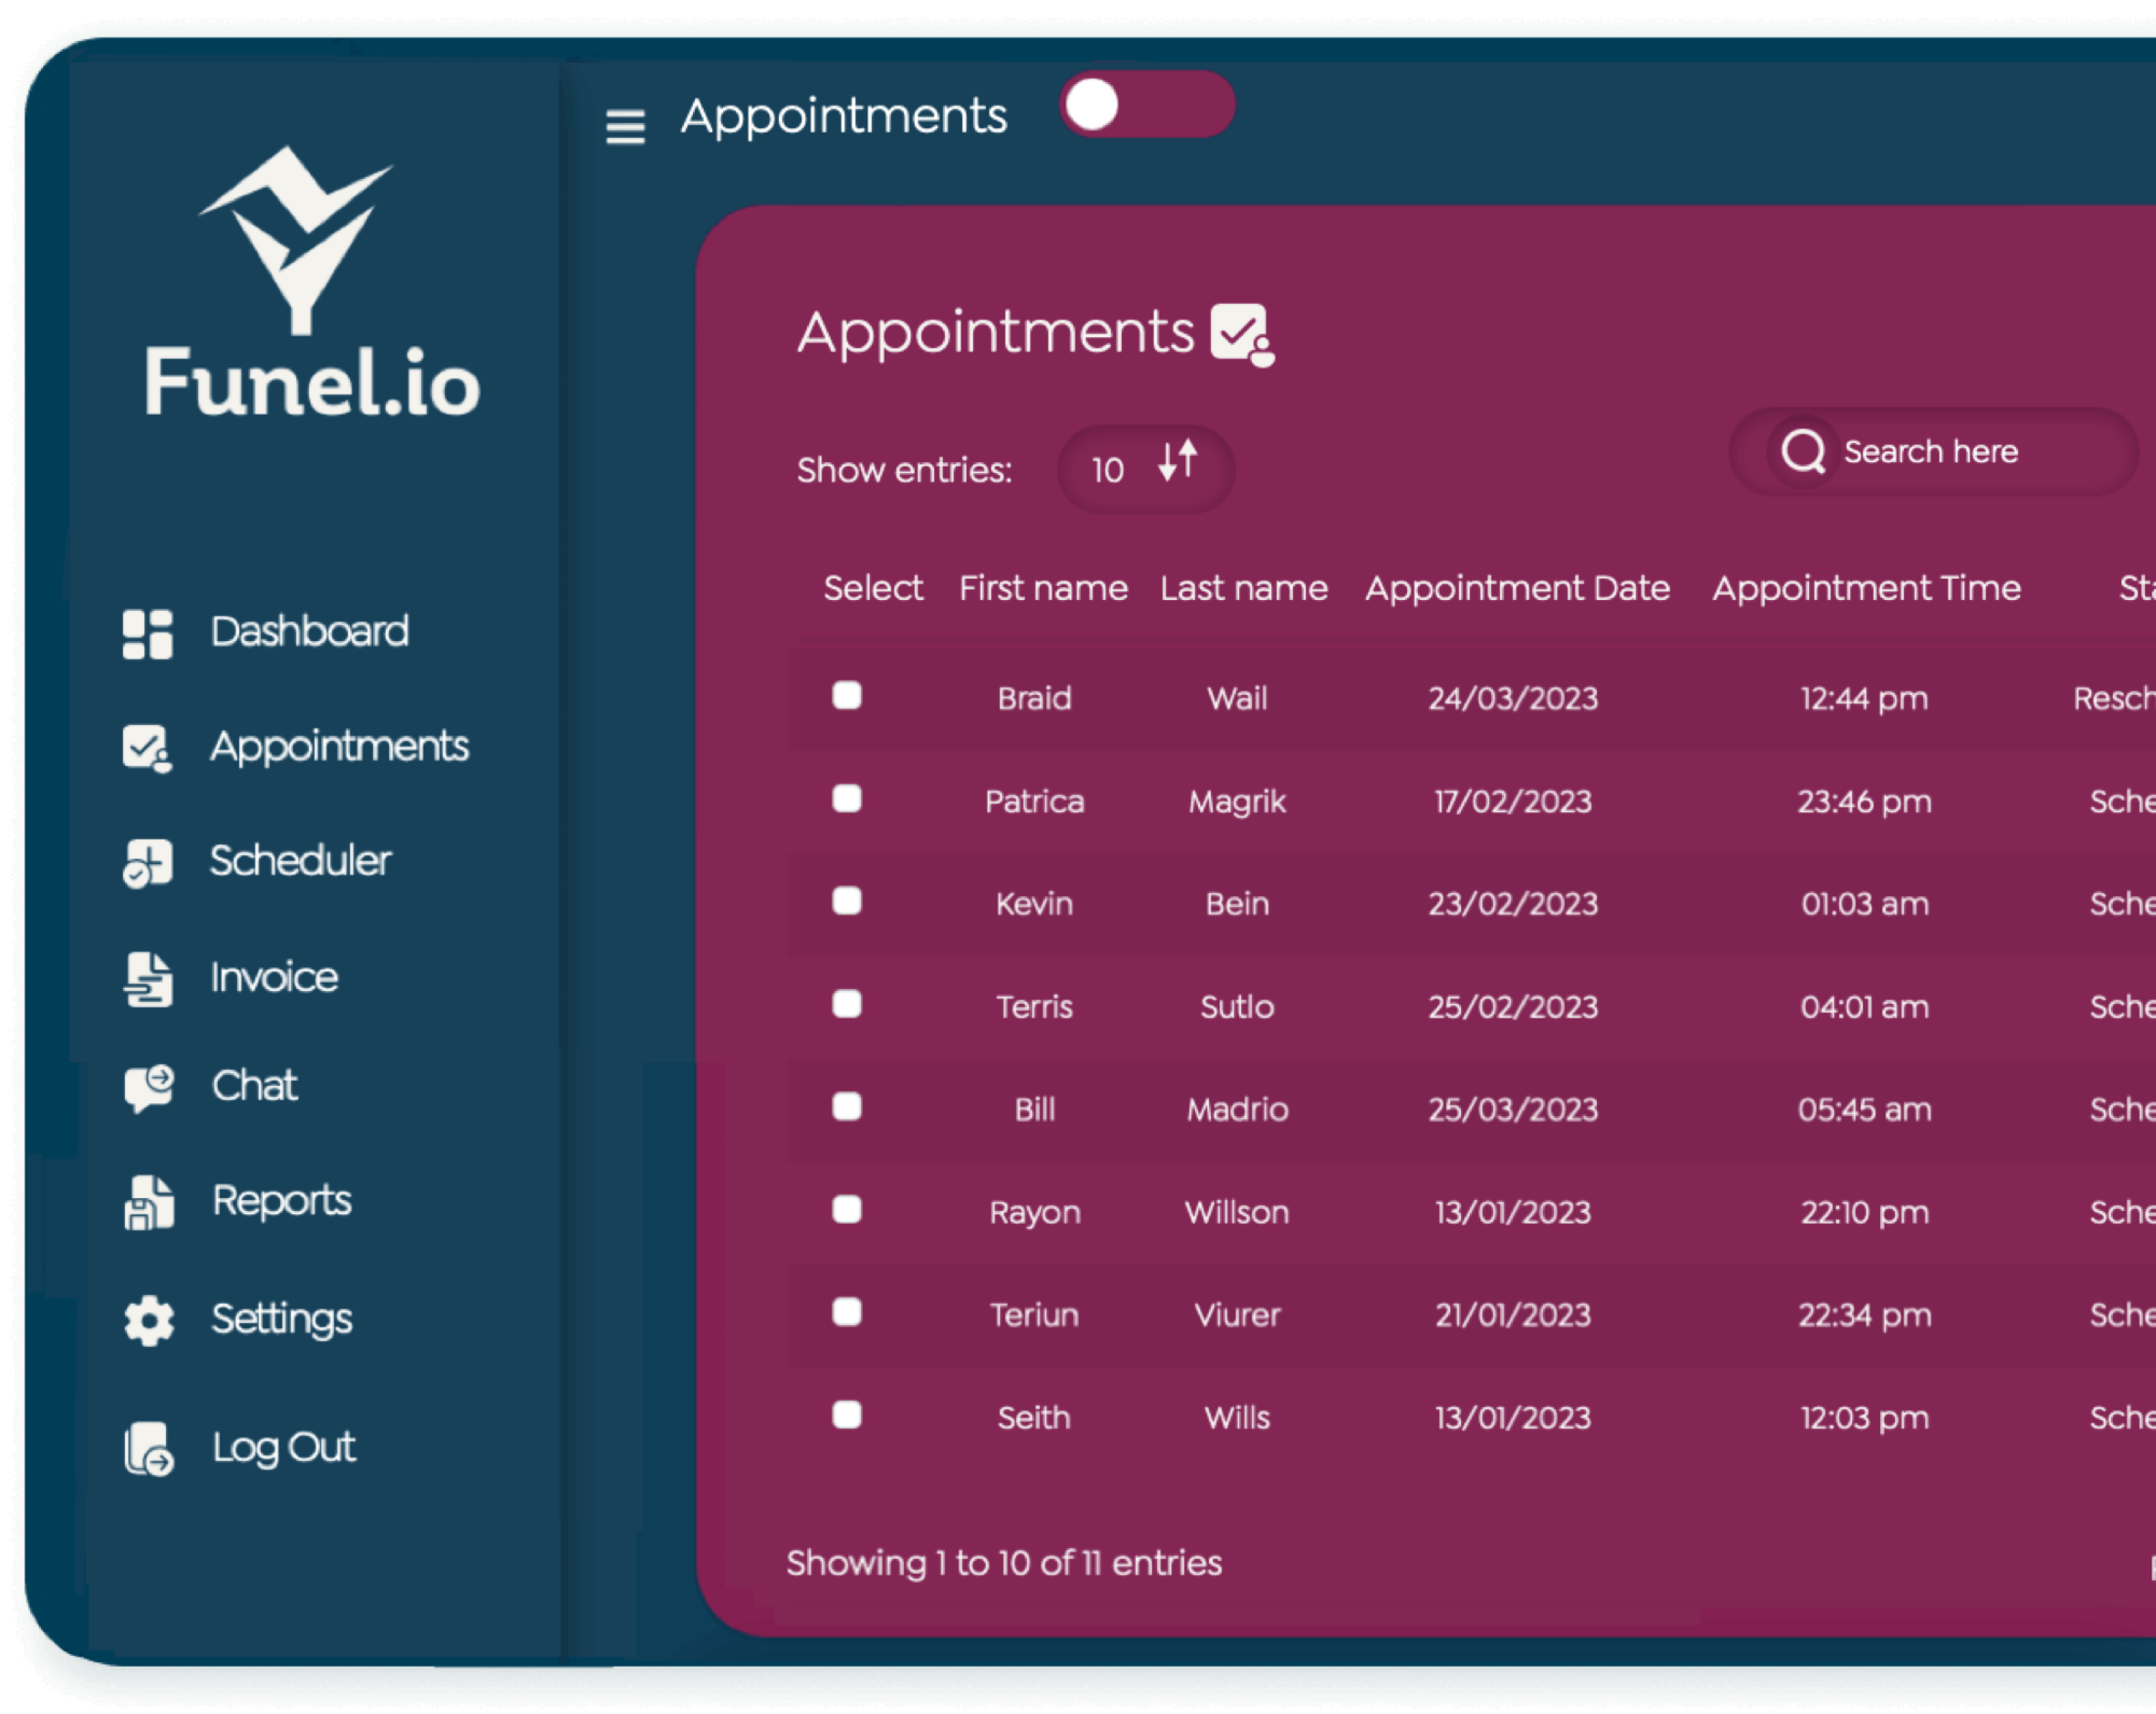Viewport: 2156px width, 1714px height.
Task: Click the Chat icon in sidebar
Action: coord(149,1082)
